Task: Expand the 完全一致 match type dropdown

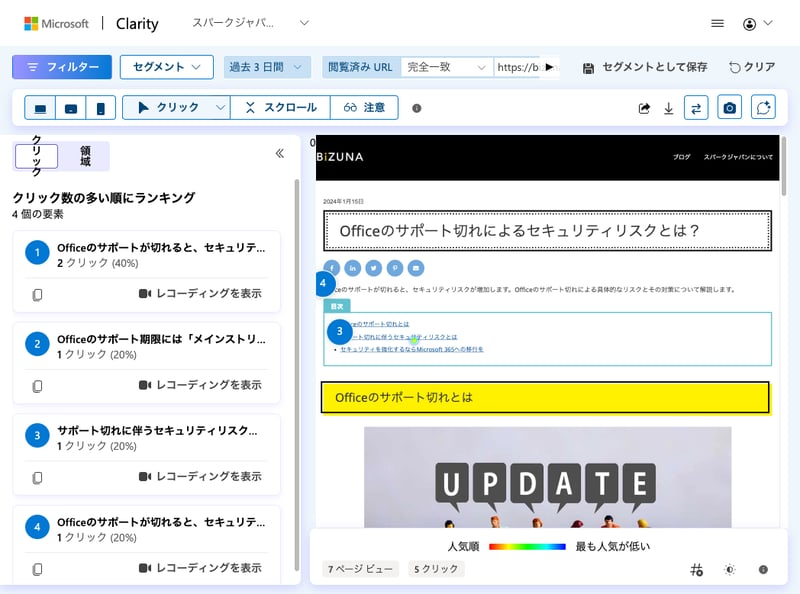Action: [x=446, y=67]
